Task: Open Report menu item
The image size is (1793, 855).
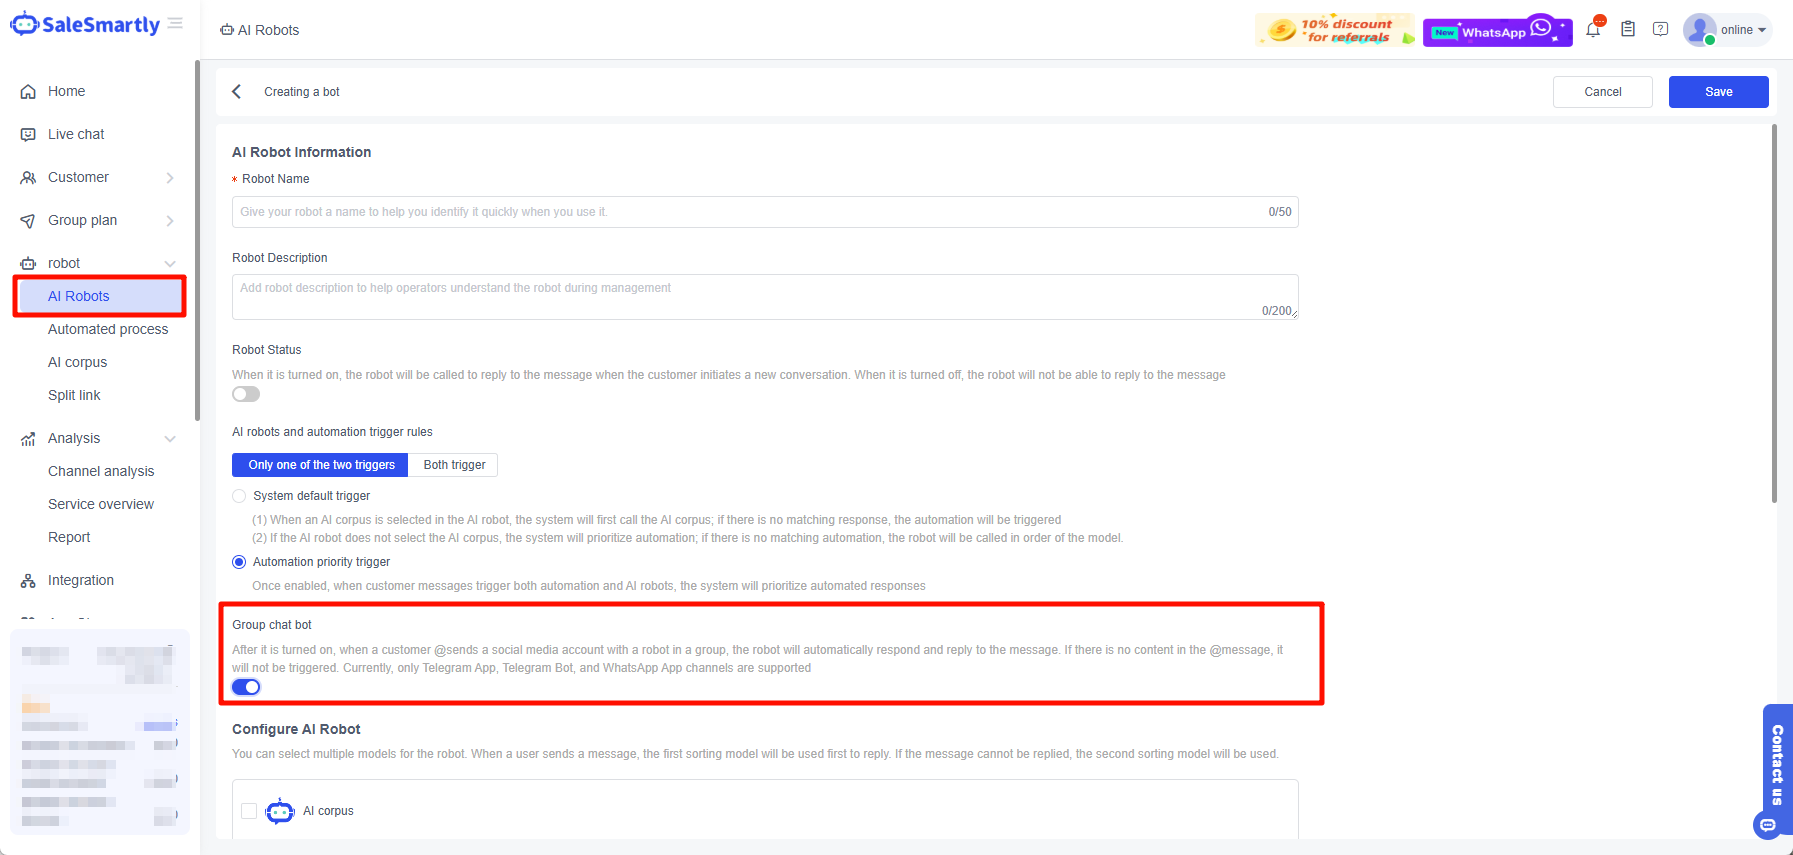Action: [69, 537]
